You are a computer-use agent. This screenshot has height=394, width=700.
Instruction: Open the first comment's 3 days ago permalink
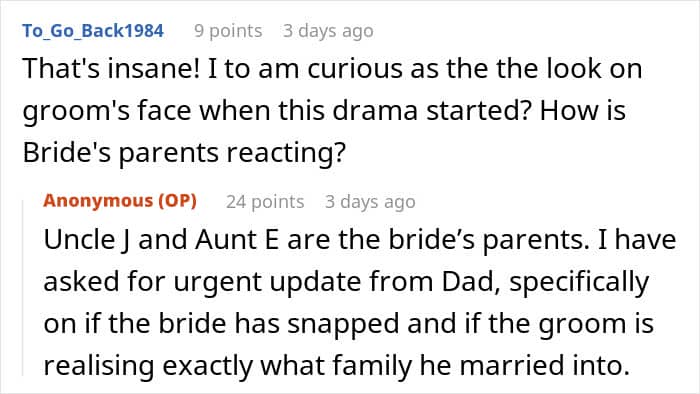click(x=328, y=31)
